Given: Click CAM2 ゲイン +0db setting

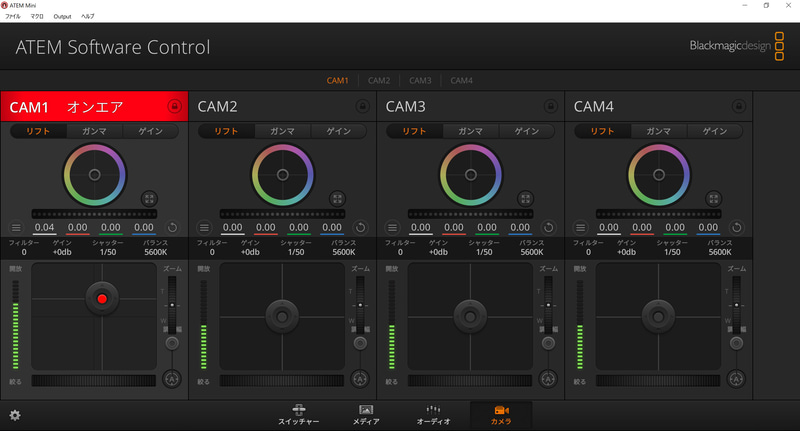Looking at the screenshot, I should tap(250, 247).
